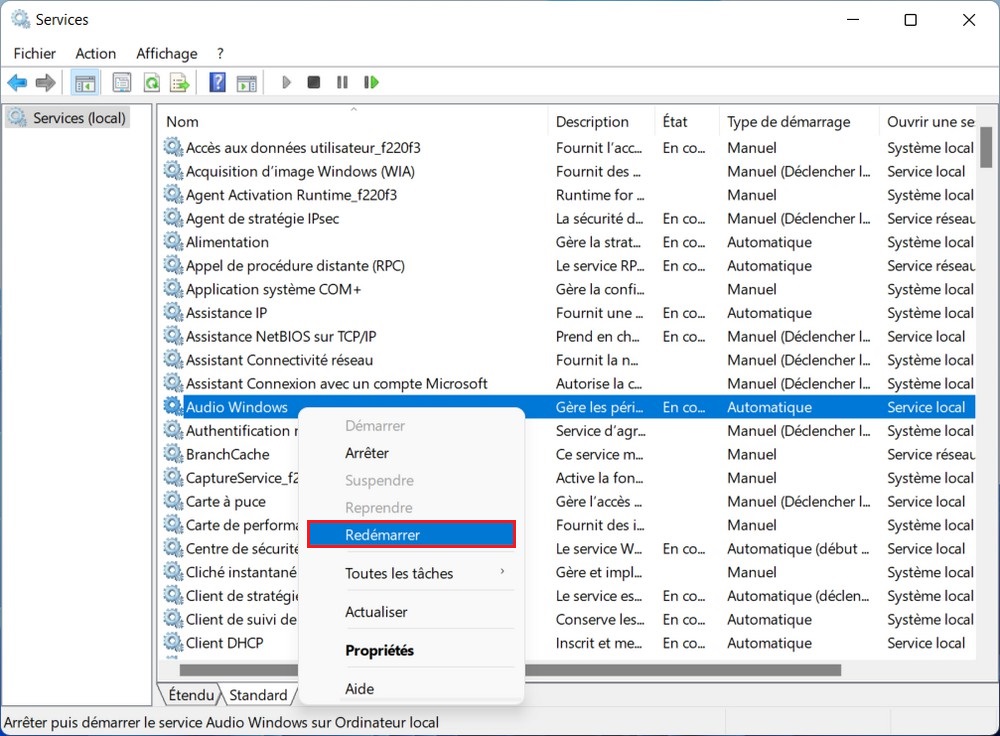Viewport: 1000px width, 736px height.
Task: Open the Affichage menu
Action: pyautogui.click(x=167, y=54)
